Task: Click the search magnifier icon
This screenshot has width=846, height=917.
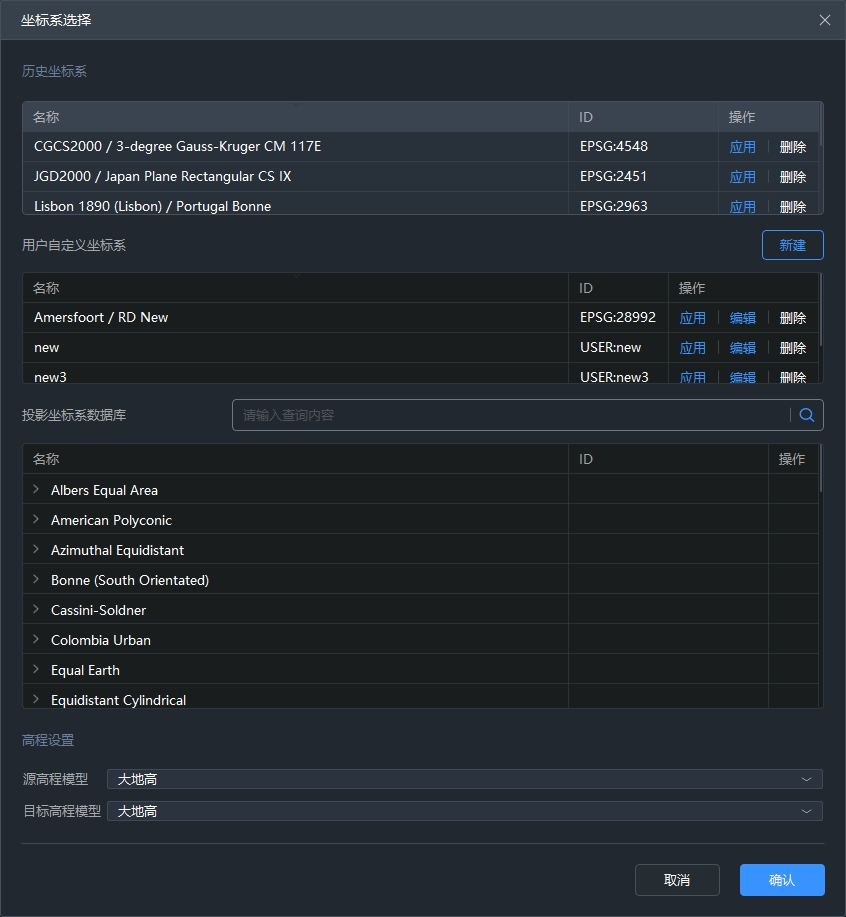Action: point(807,415)
